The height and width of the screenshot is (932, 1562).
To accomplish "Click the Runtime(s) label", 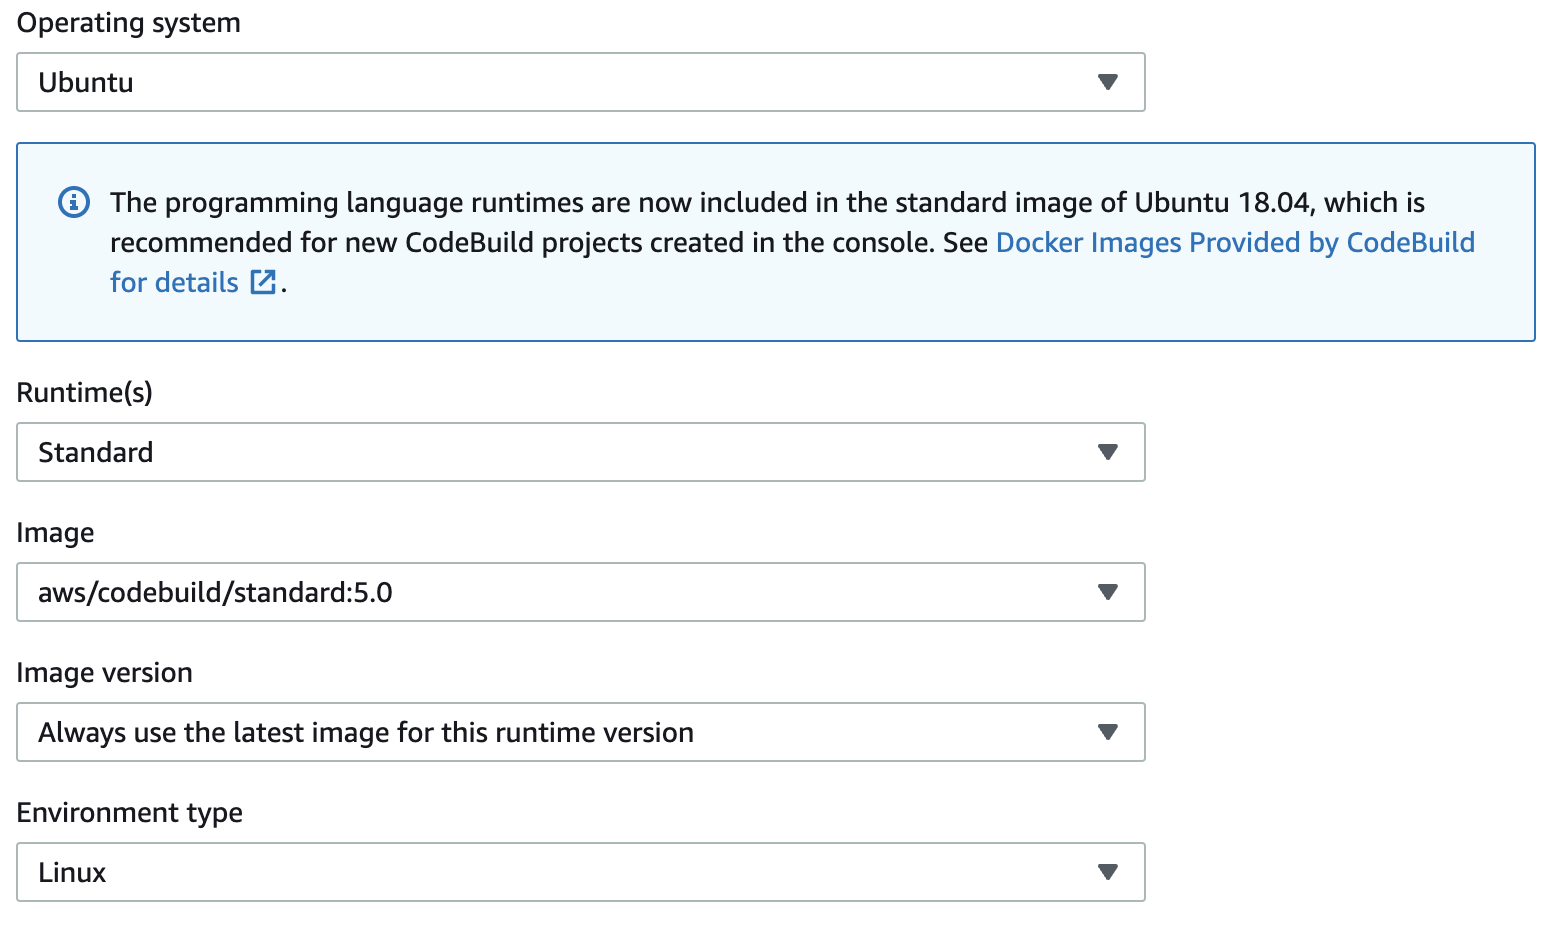I will tap(85, 392).
